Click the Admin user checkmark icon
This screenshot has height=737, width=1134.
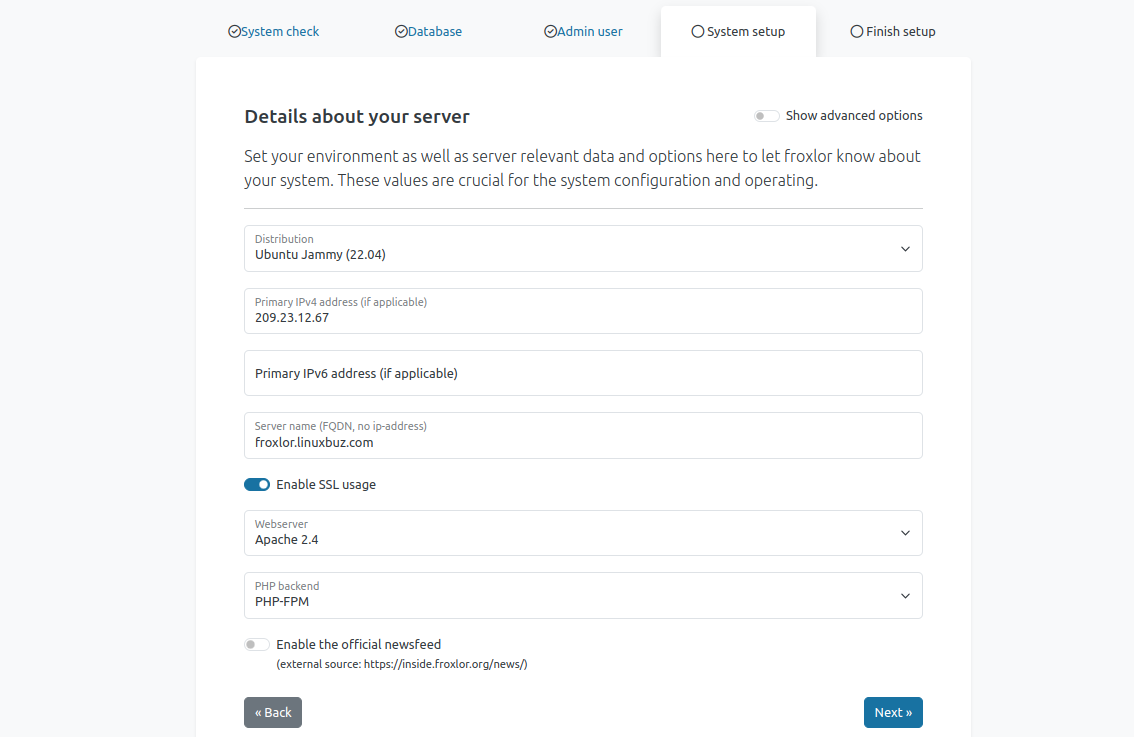pyautogui.click(x=550, y=32)
